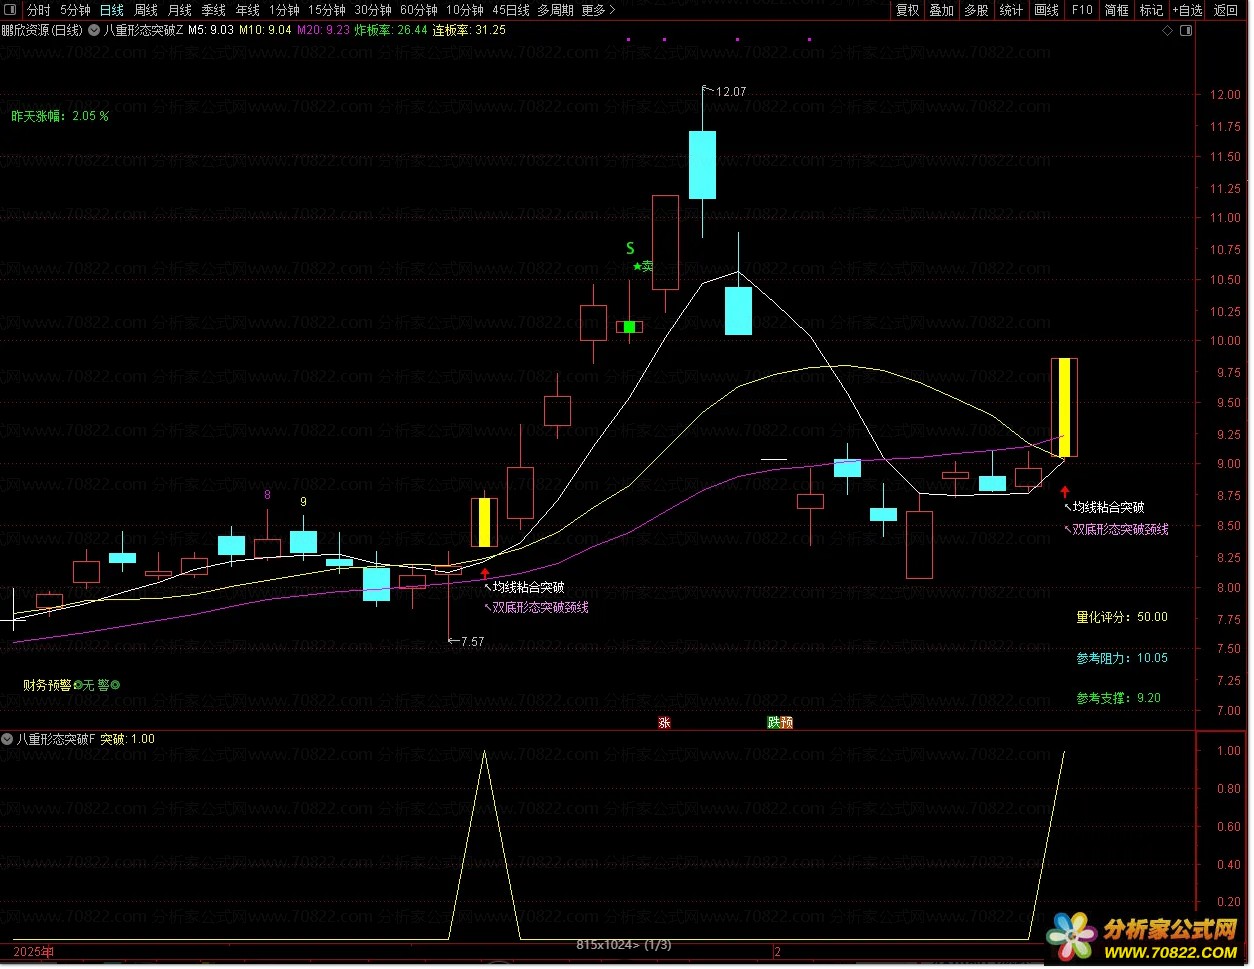Click the 昨天涨幅: 2.05 % label
The width and height of the screenshot is (1254, 969).
pos(60,116)
